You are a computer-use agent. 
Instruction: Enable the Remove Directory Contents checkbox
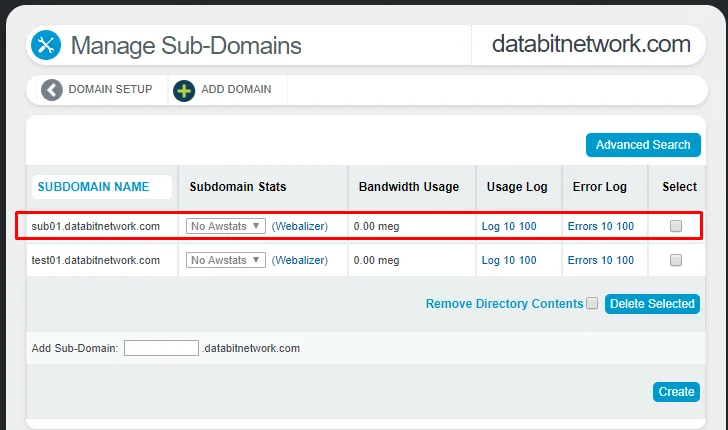592,303
